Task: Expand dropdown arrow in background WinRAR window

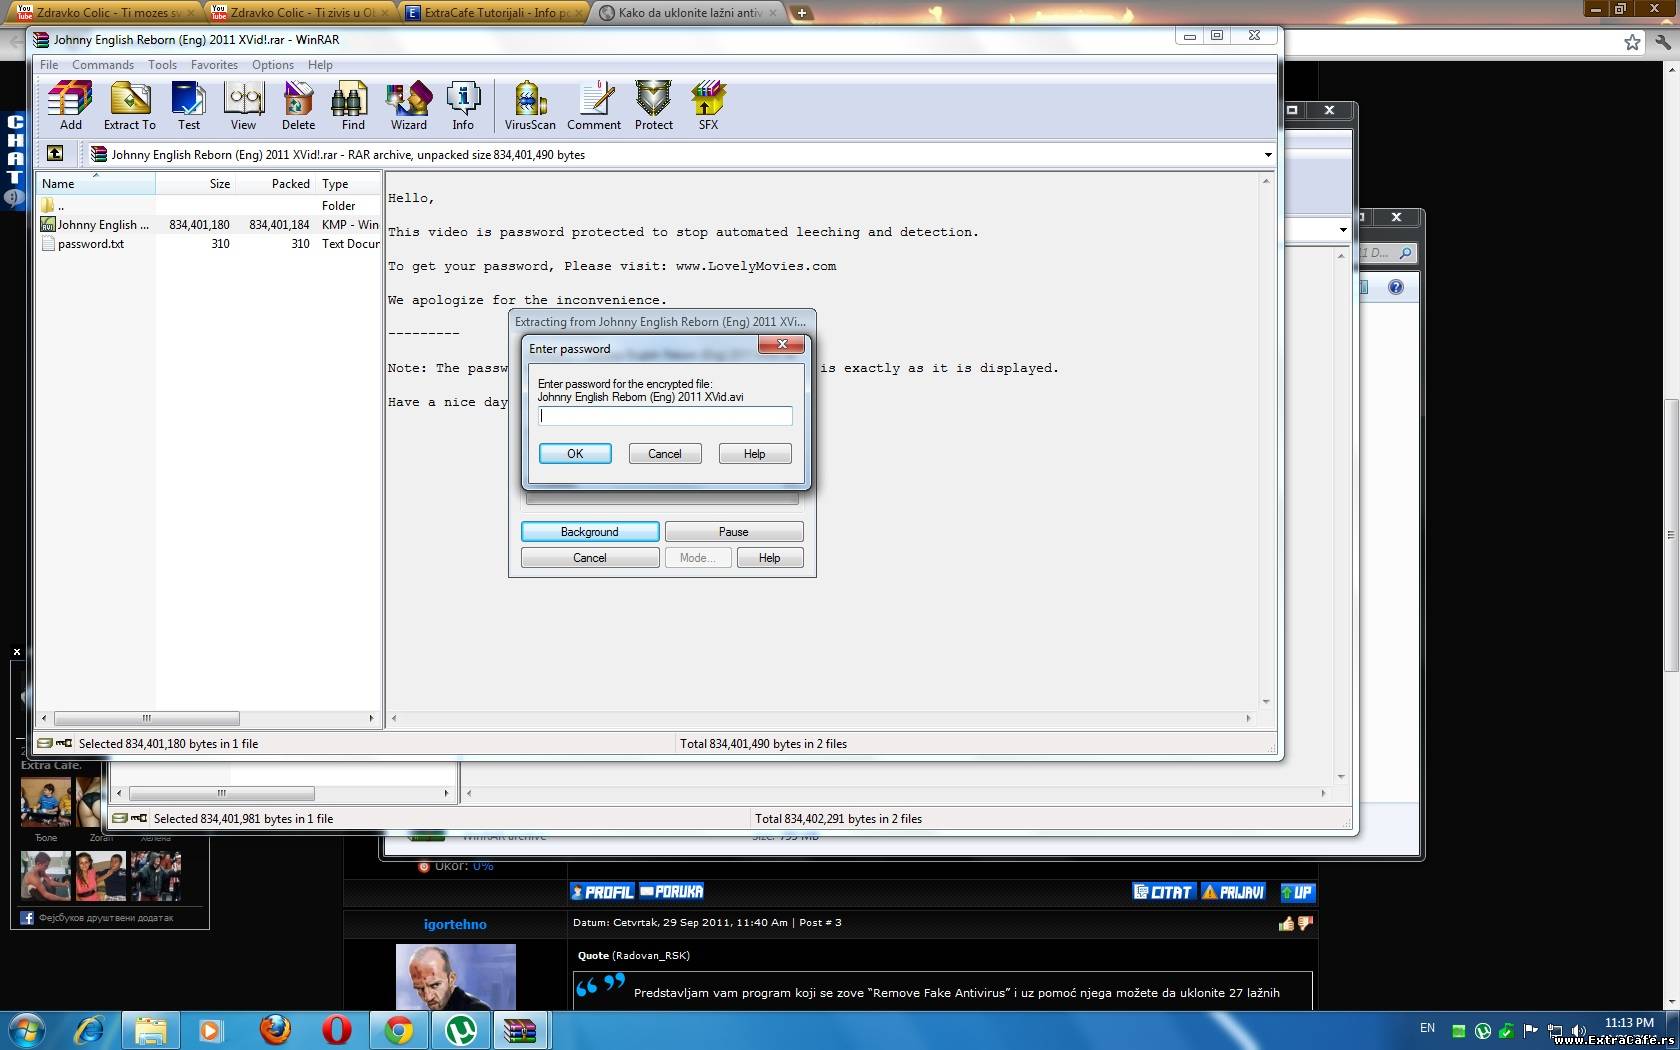Action: pos(1342,230)
